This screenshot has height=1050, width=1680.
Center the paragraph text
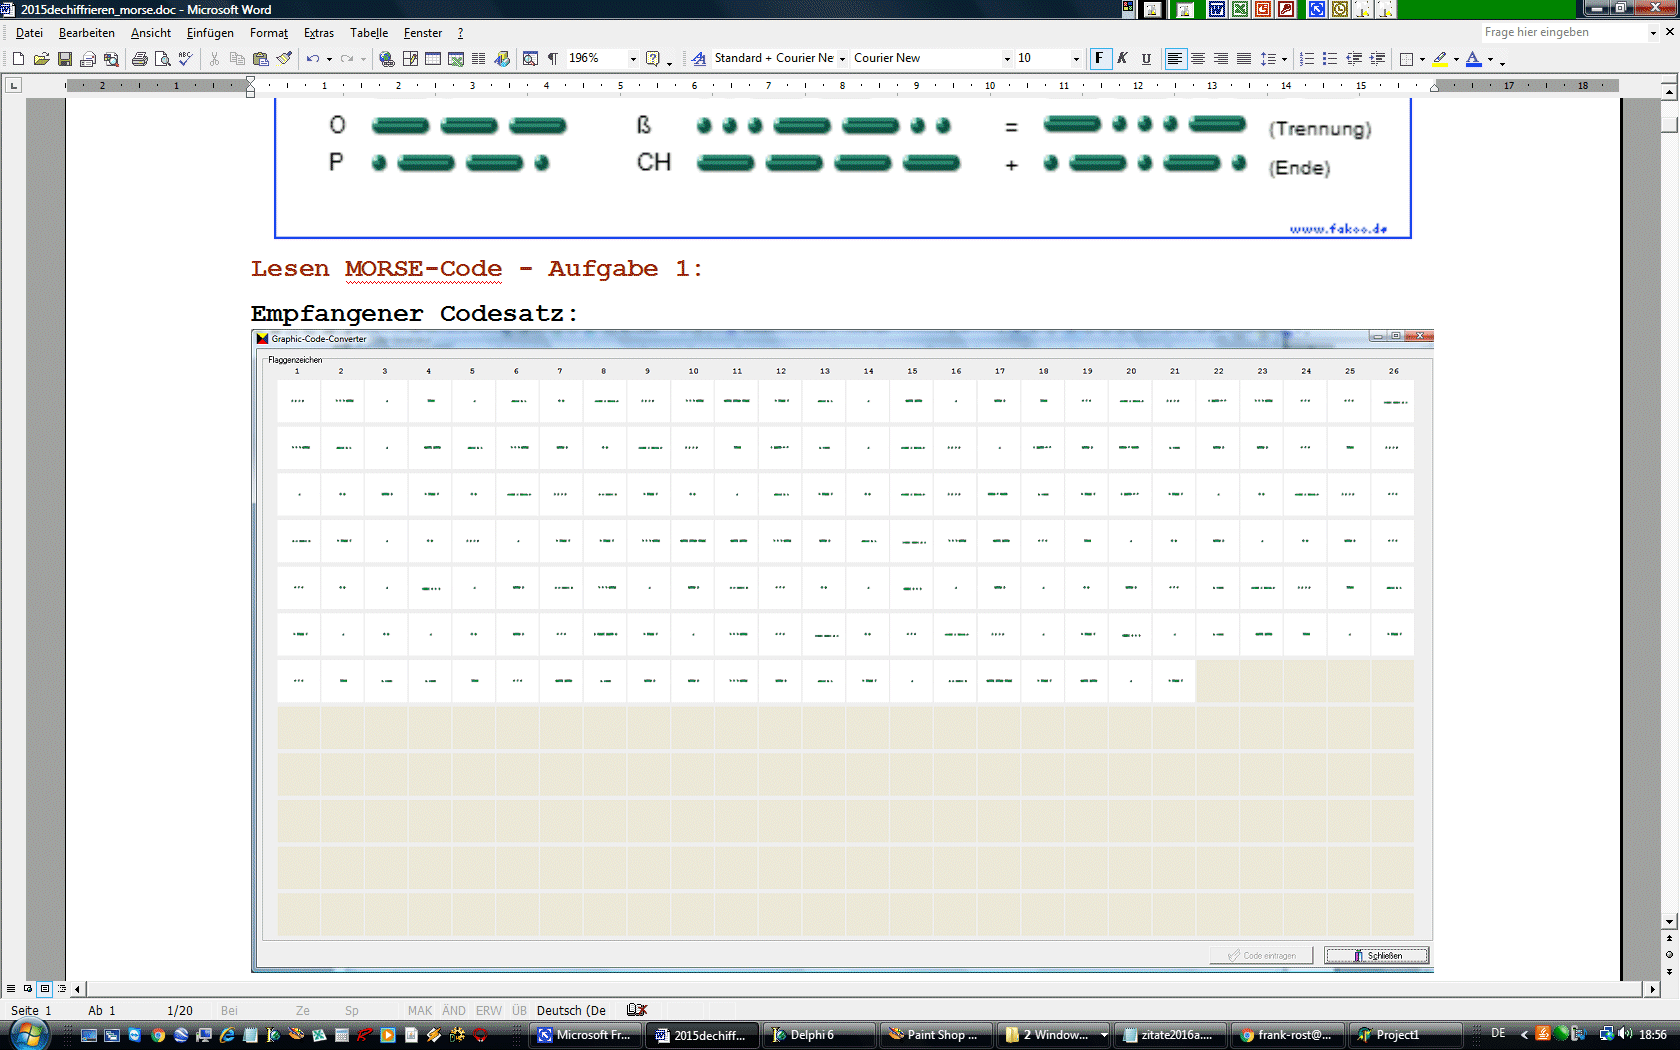point(1198,59)
